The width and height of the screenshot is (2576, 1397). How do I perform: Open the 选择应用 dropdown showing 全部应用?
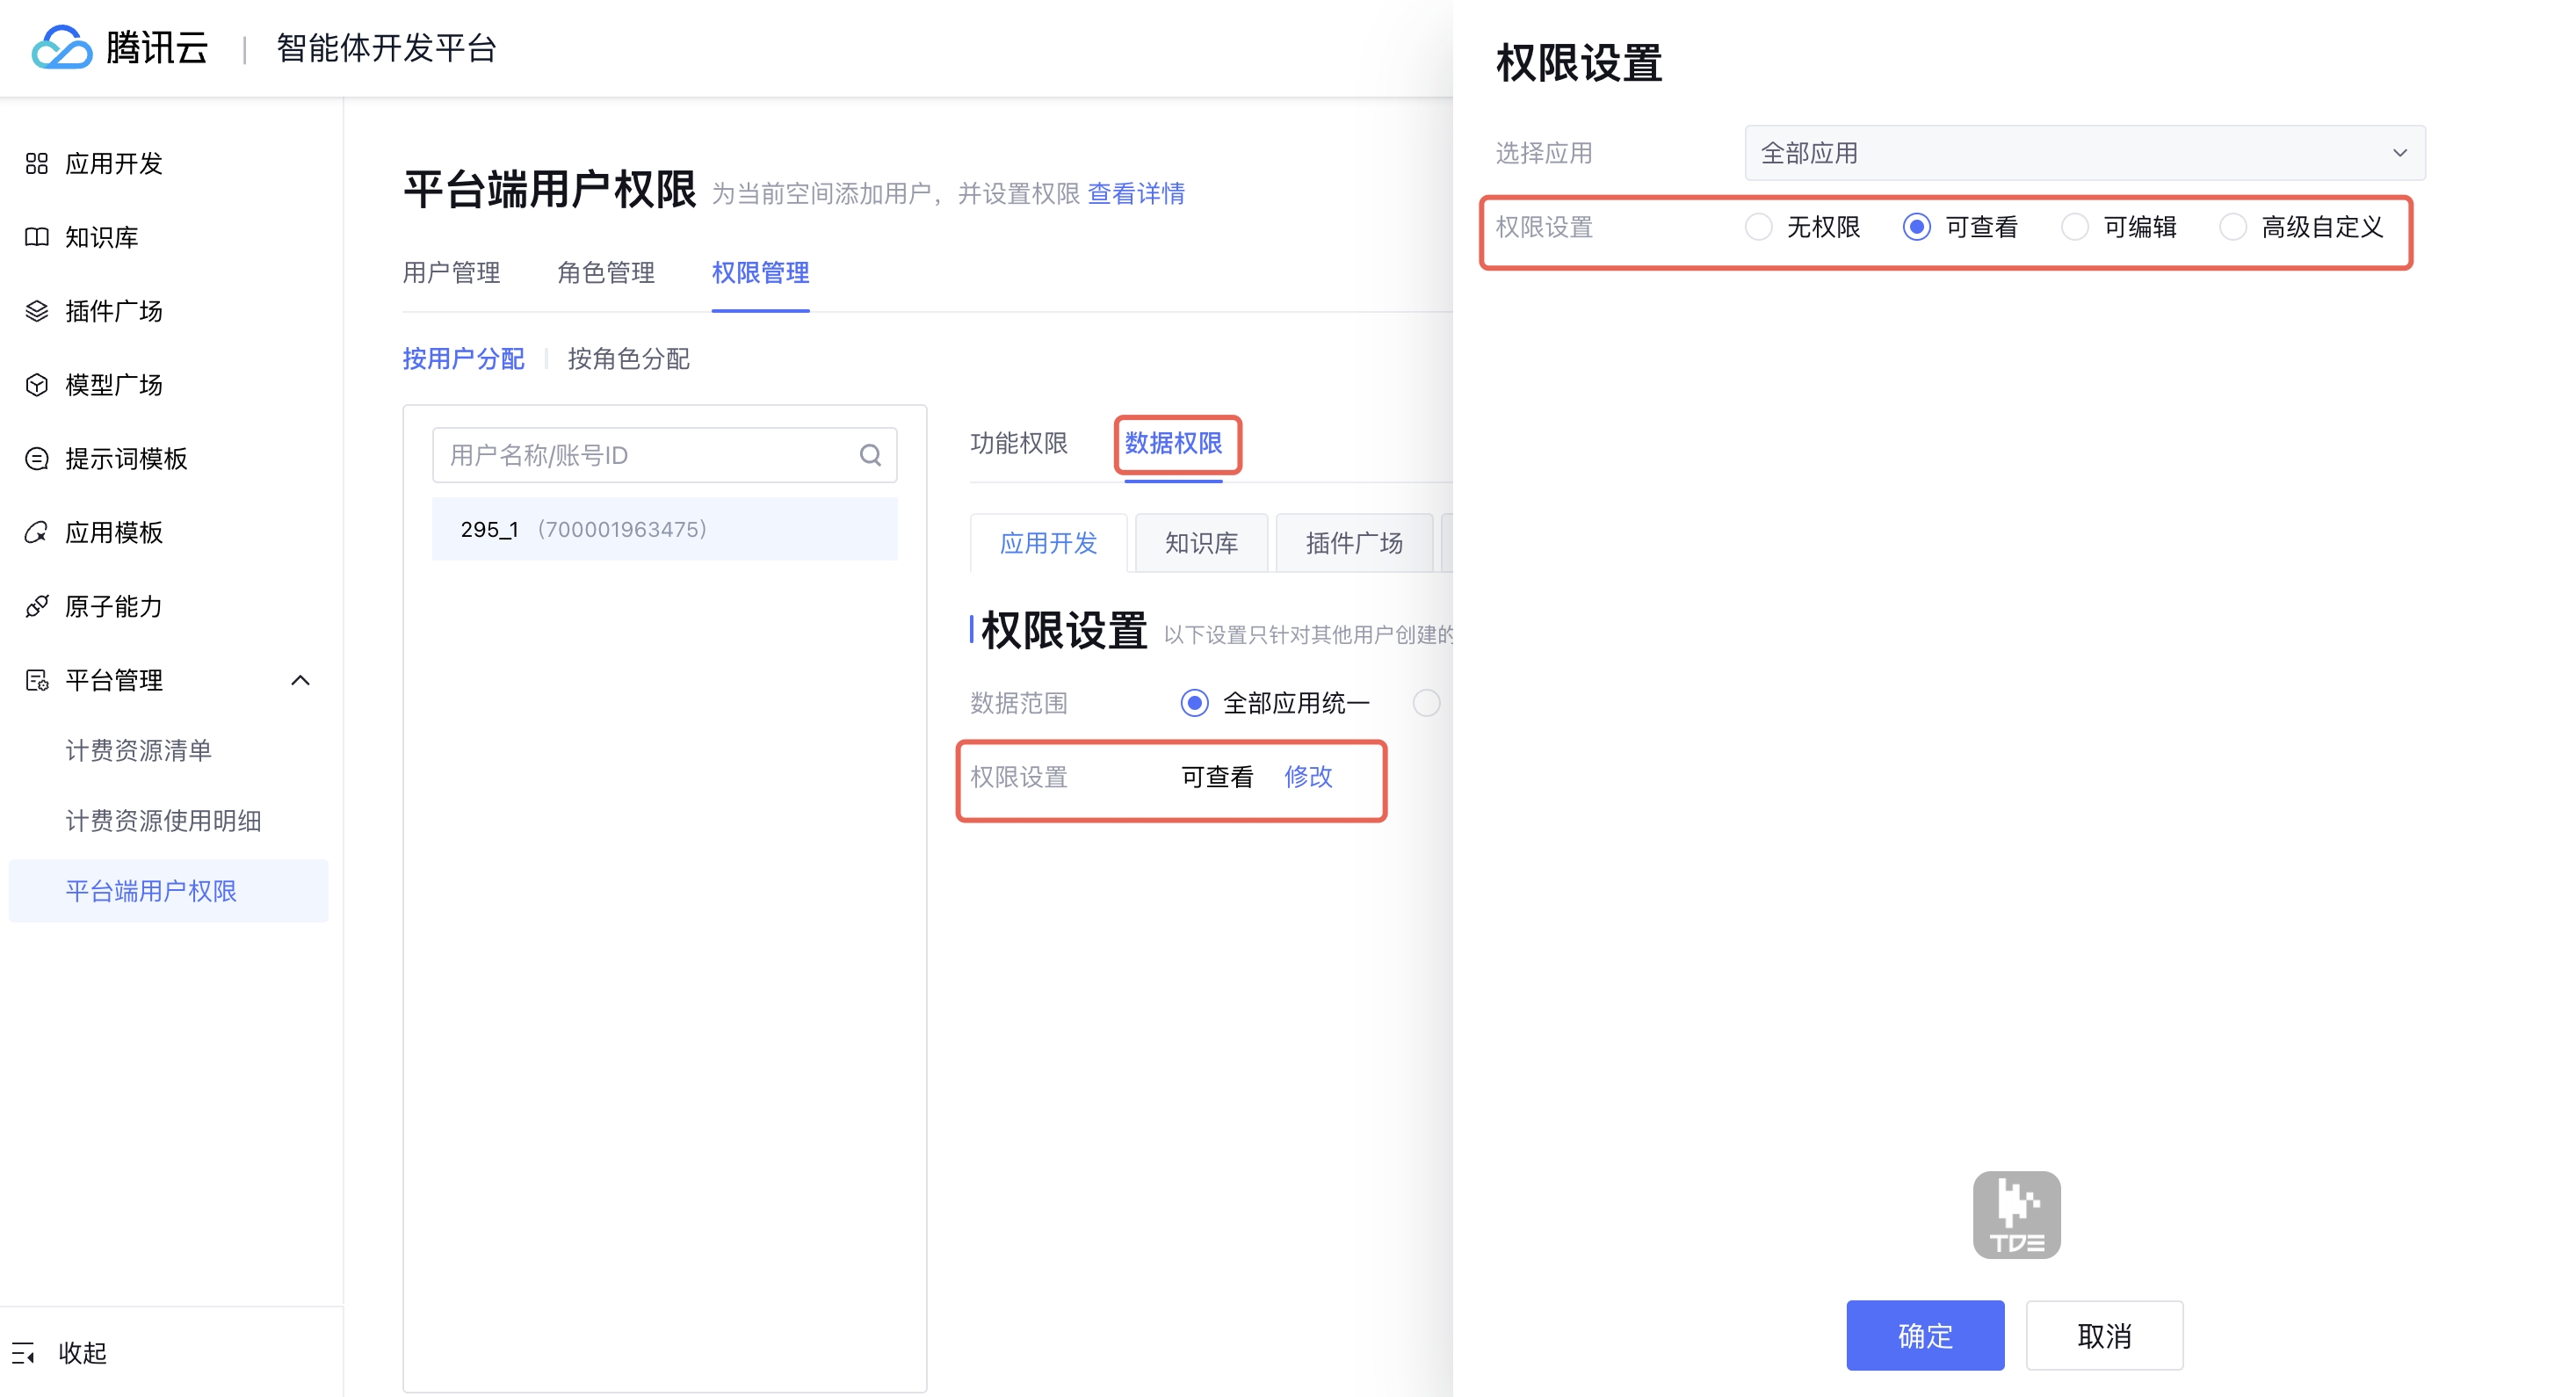pyautogui.click(x=2084, y=153)
